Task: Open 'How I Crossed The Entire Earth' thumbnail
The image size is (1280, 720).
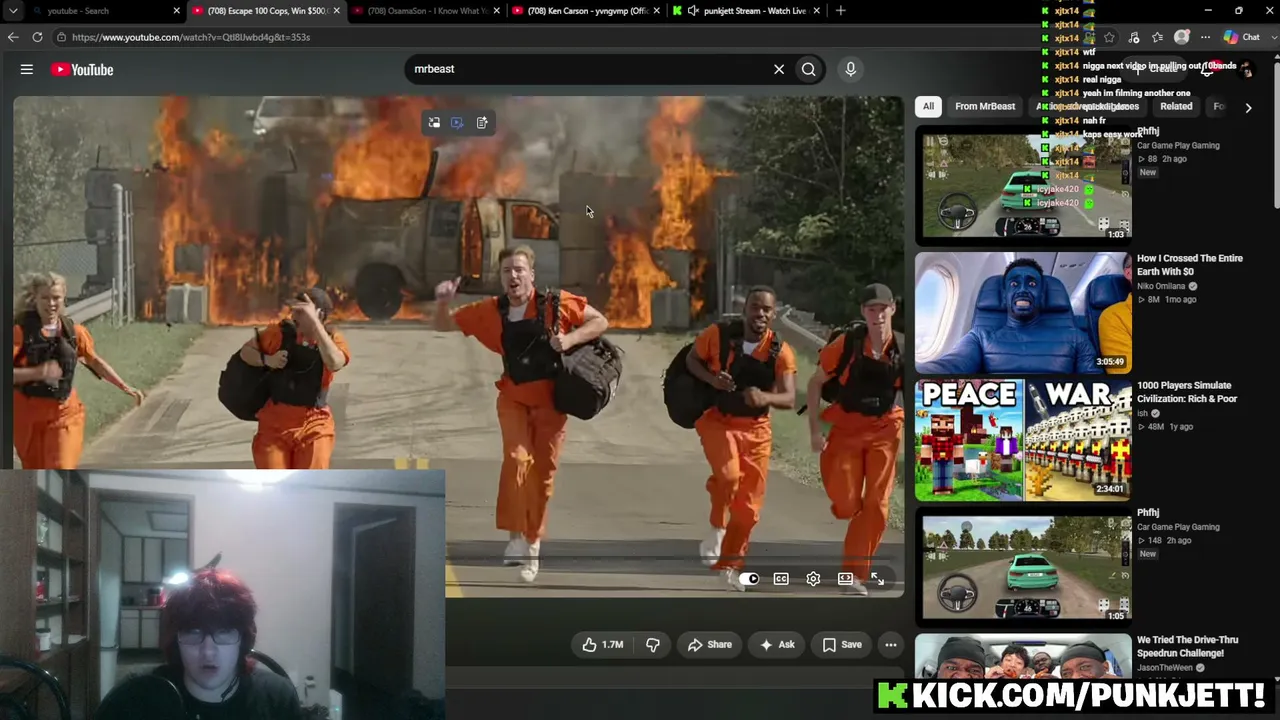Action: 1023,312
